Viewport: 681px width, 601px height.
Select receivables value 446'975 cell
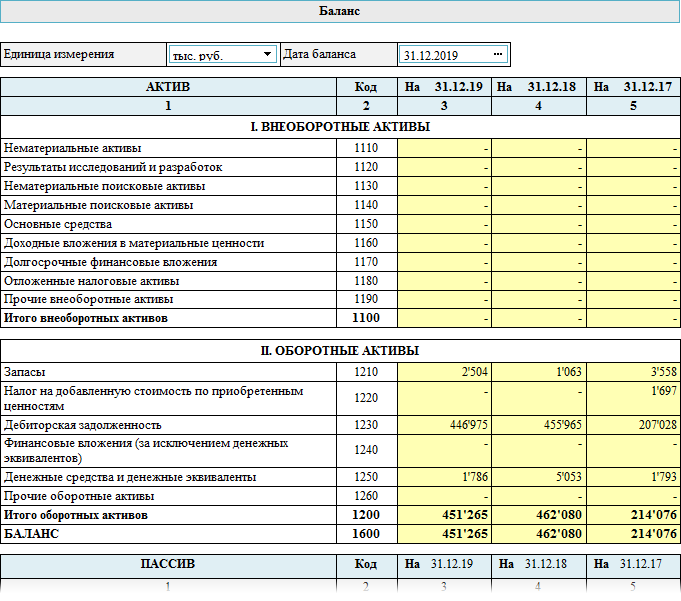tap(444, 425)
